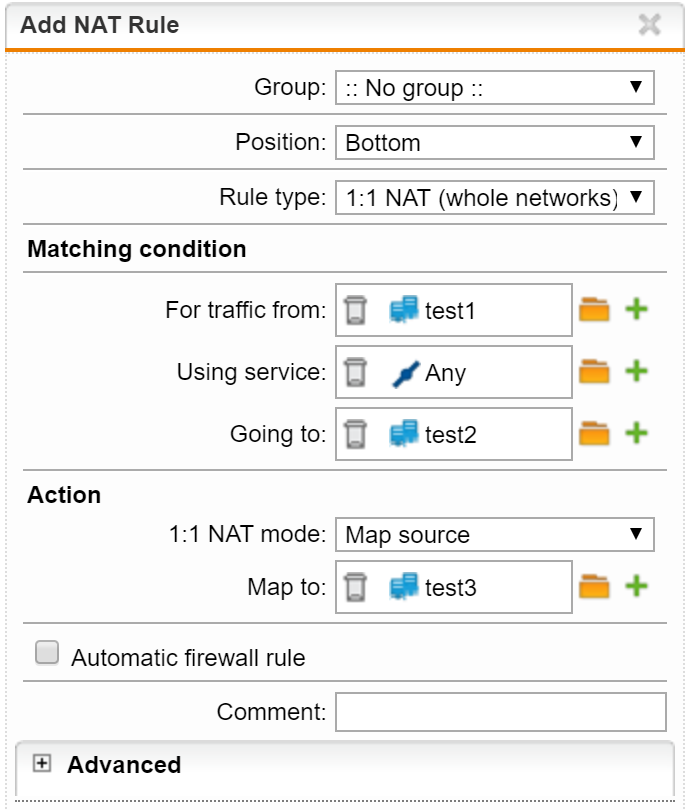685x810 pixels.
Task: Open the Group dropdown
Action: pos(494,88)
